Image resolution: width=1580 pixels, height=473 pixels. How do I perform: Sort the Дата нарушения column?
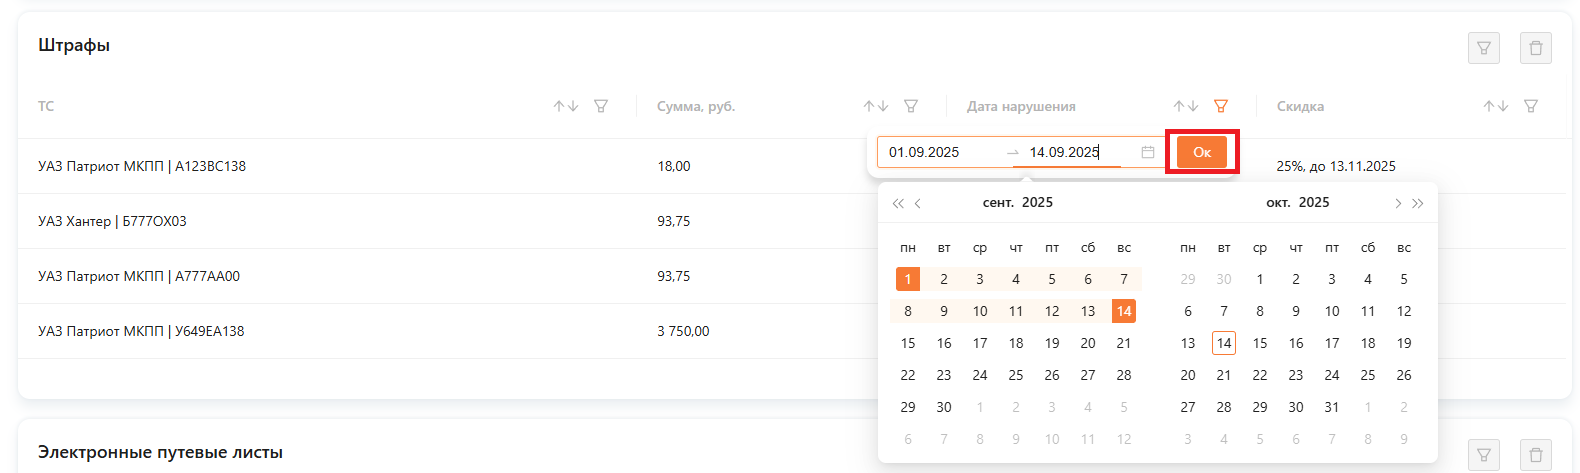click(x=1185, y=106)
